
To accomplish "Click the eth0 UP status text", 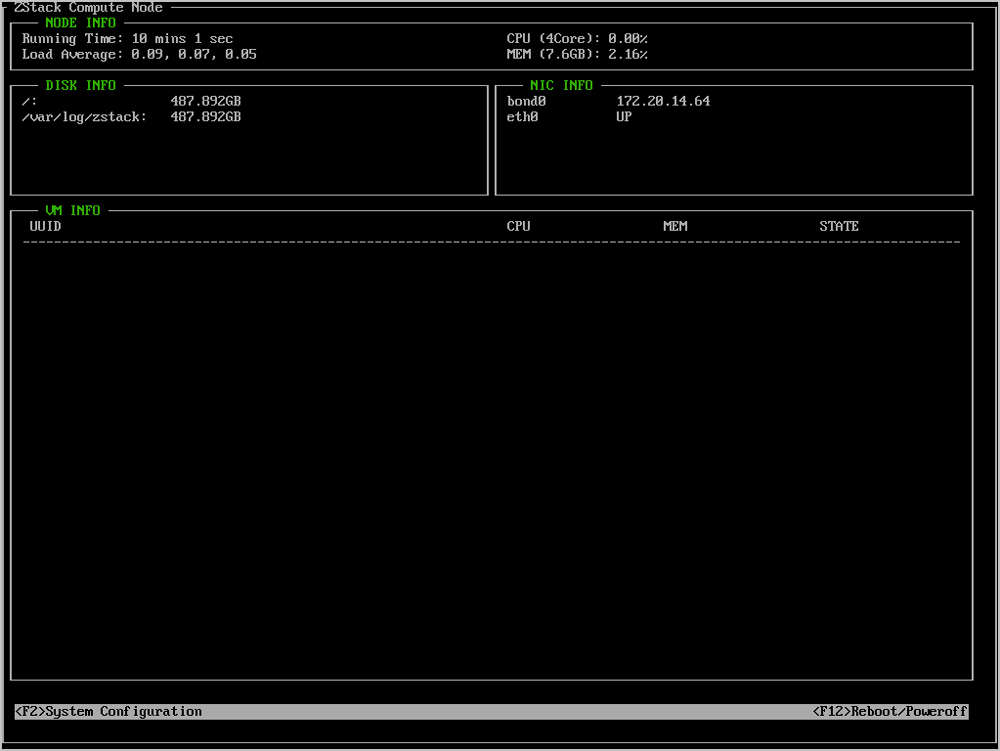I will pyautogui.click(x=624, y=117).
